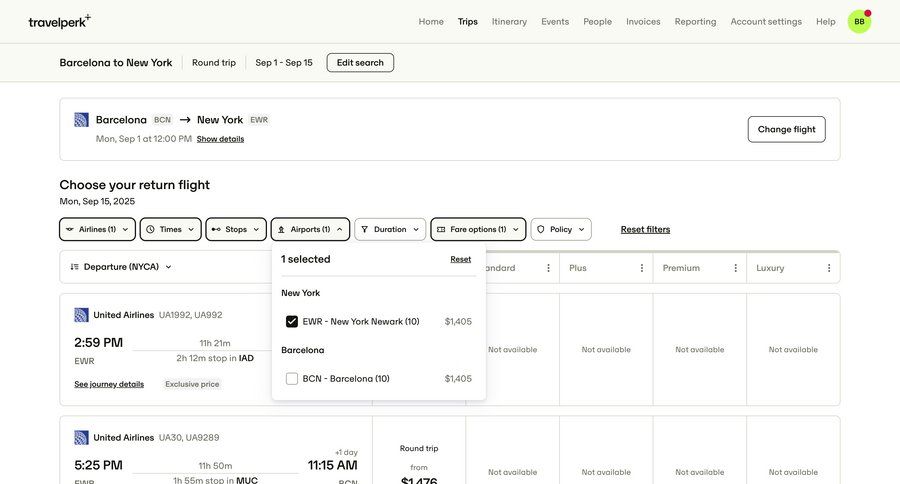Click the travelperk logo
900x484 pixels.
59,21
